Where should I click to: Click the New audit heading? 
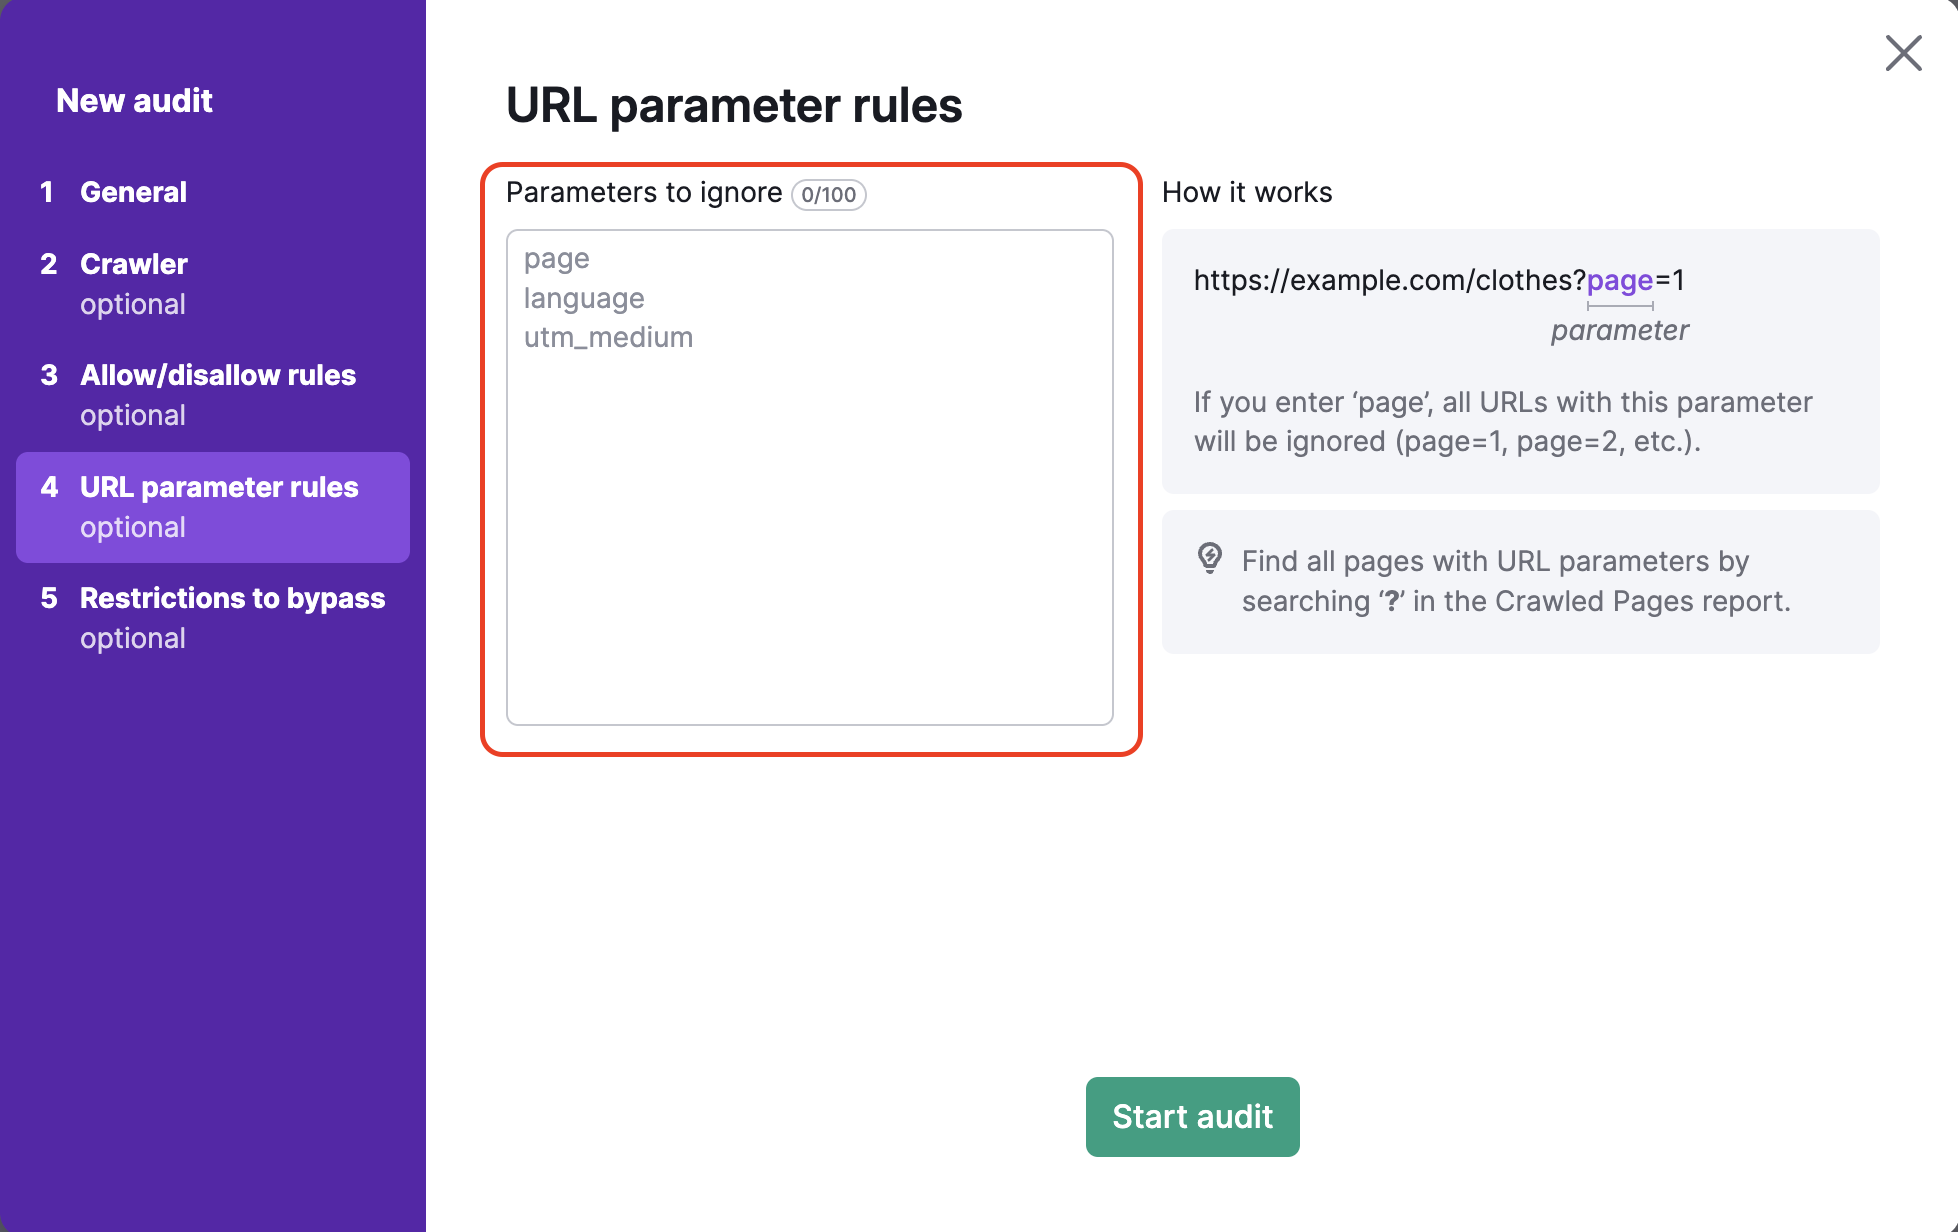[x=135, y=100]
